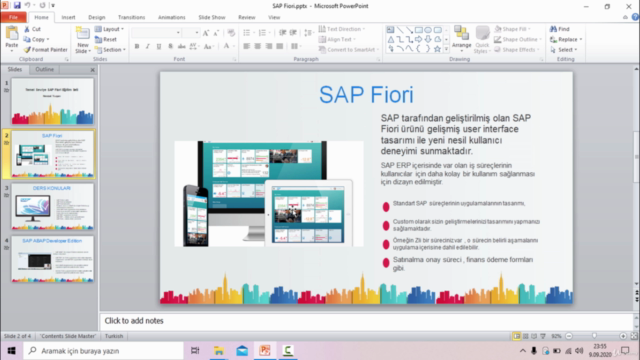The height and width of the screenshot is (360, 640).
Task: Toggle text shadow formatting
Action: pos(170,46)
